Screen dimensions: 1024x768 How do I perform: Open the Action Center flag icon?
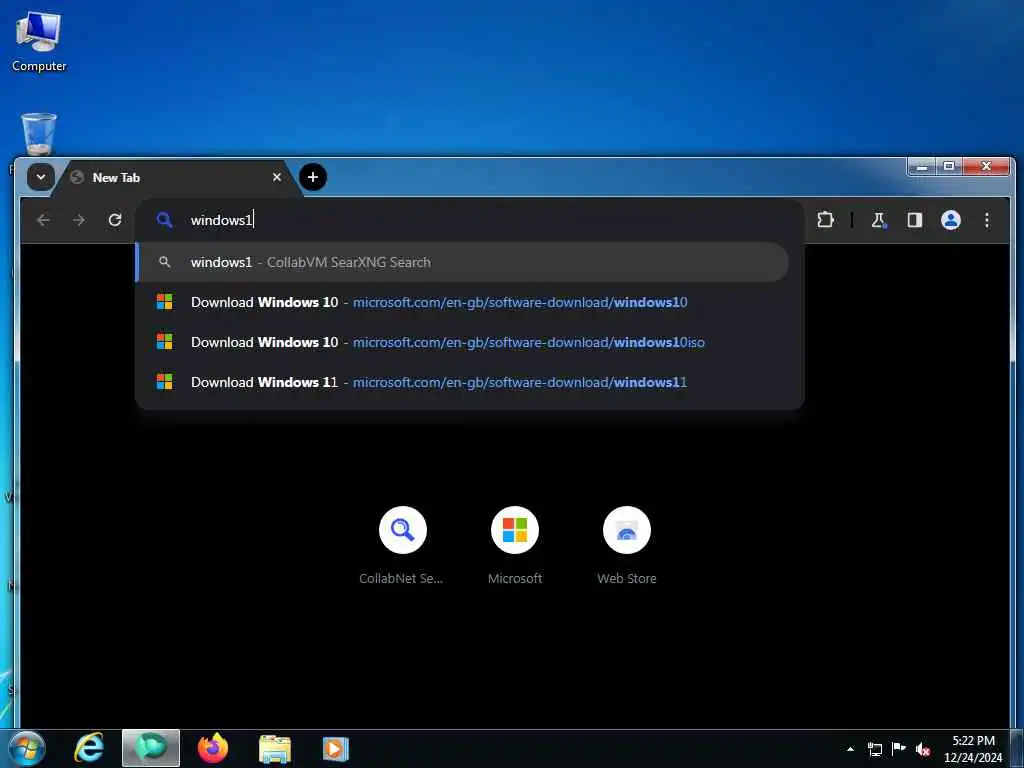pyautogui.click(x=899, y=749)
